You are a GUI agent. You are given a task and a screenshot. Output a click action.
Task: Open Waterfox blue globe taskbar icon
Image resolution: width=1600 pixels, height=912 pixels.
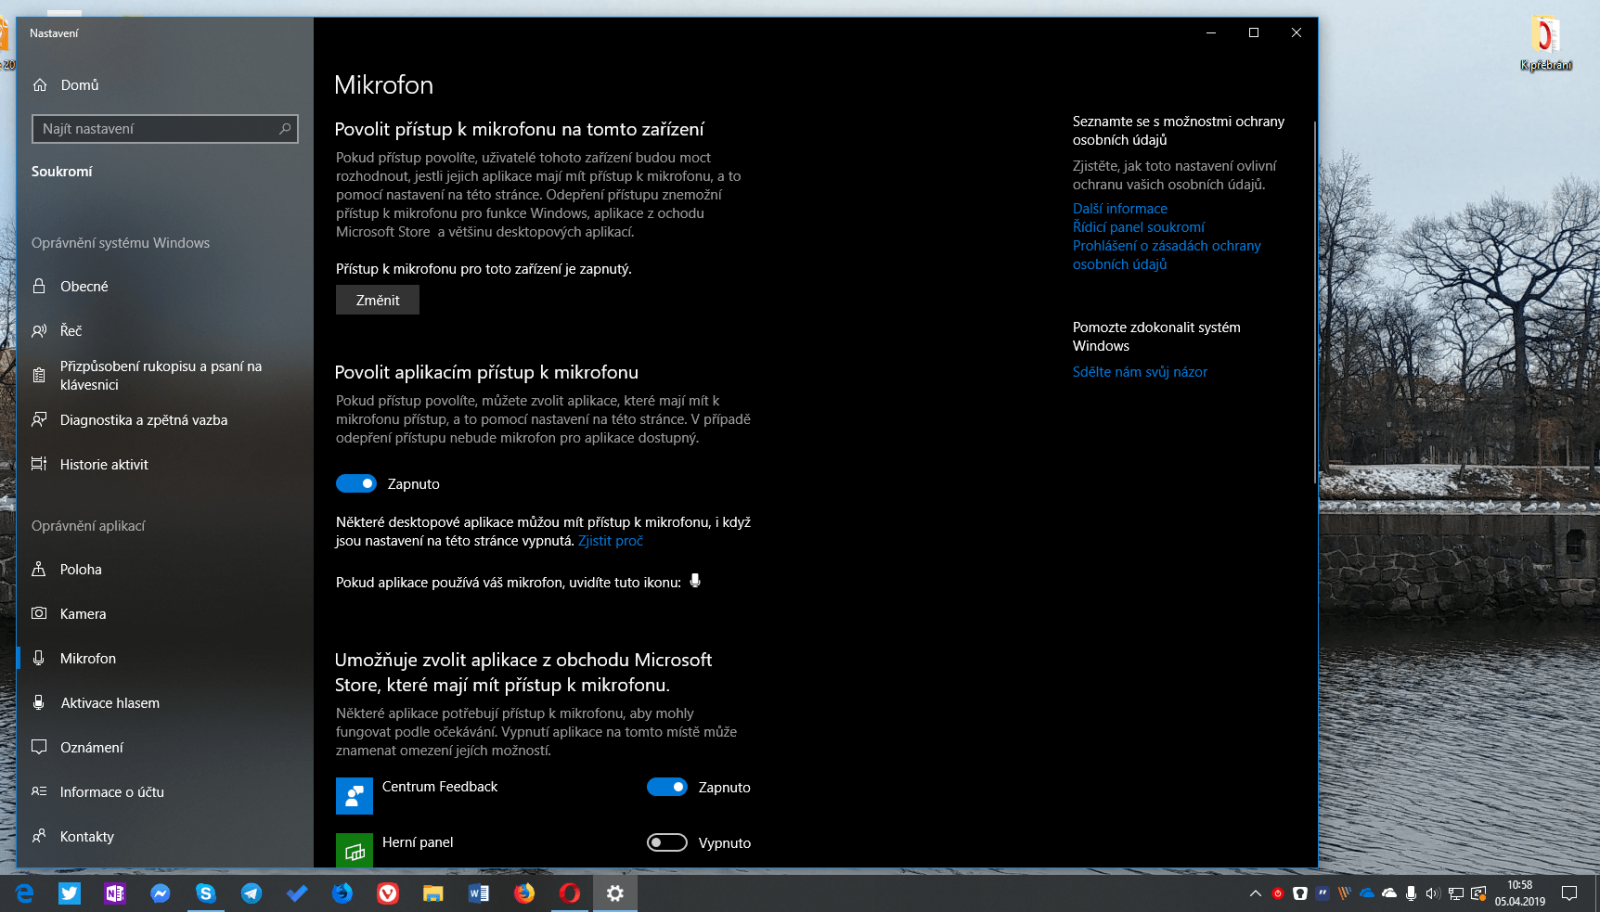(342, 893)
